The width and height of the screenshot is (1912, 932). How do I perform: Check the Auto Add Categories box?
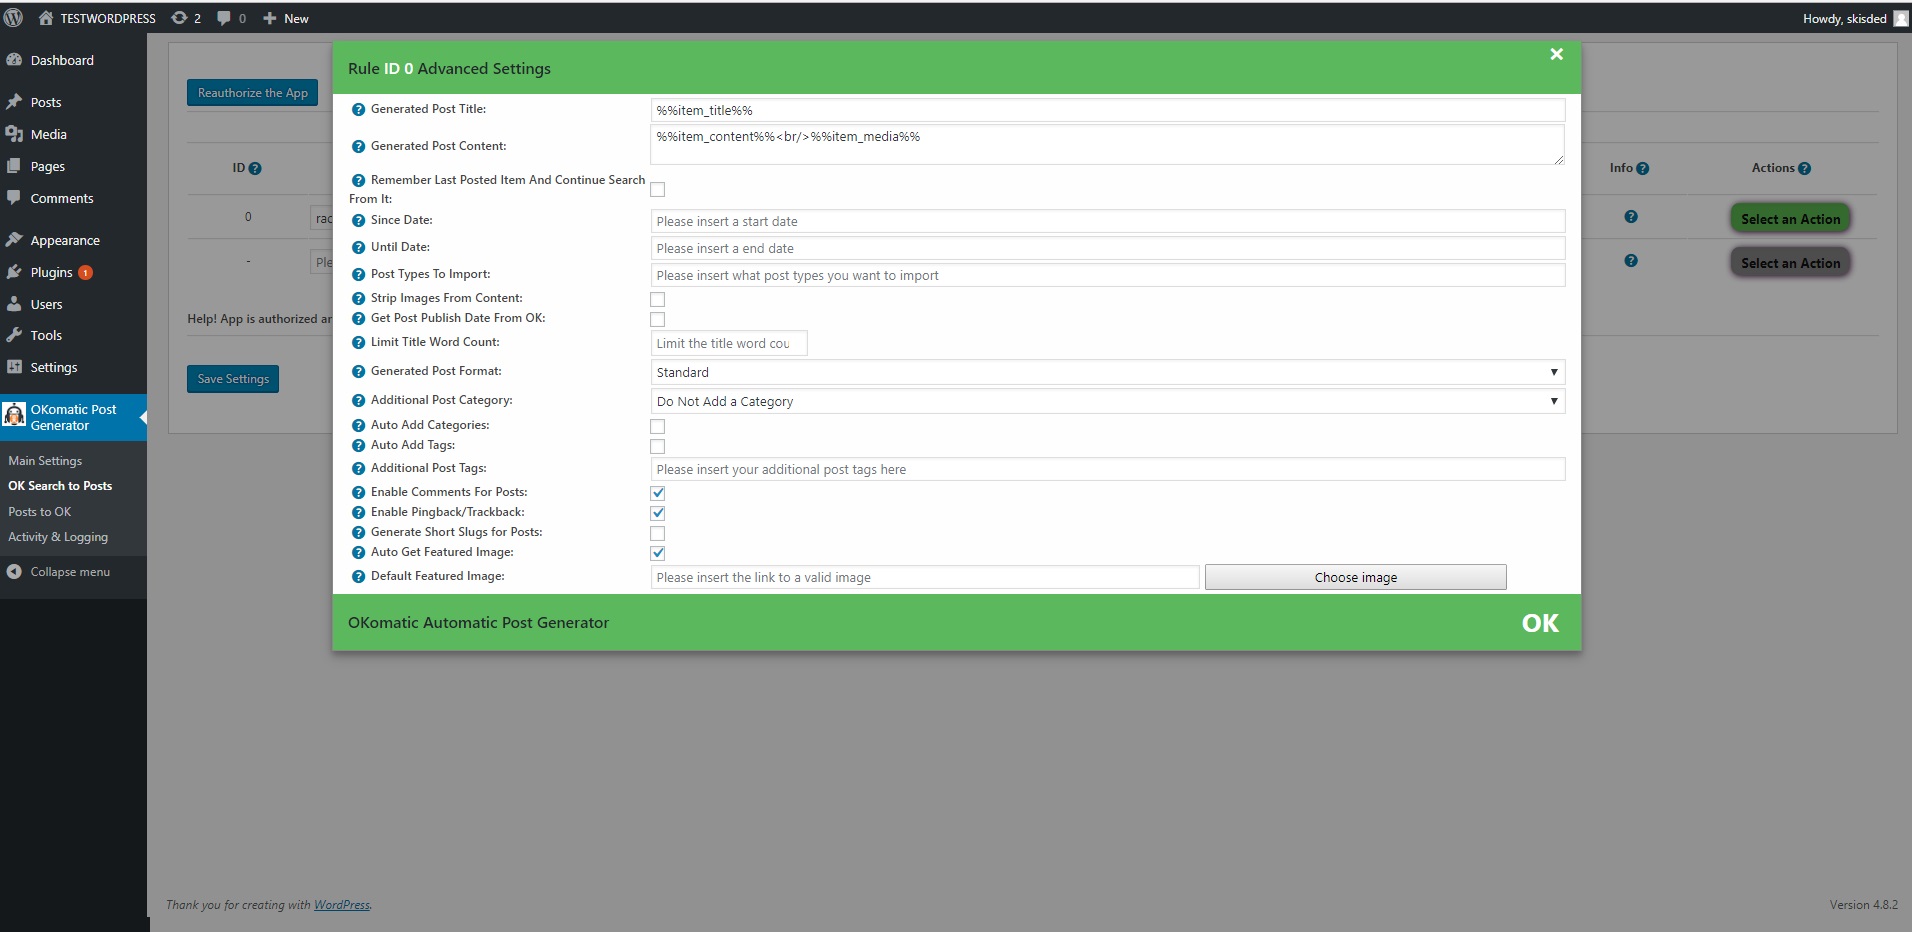tap(657, 427)
